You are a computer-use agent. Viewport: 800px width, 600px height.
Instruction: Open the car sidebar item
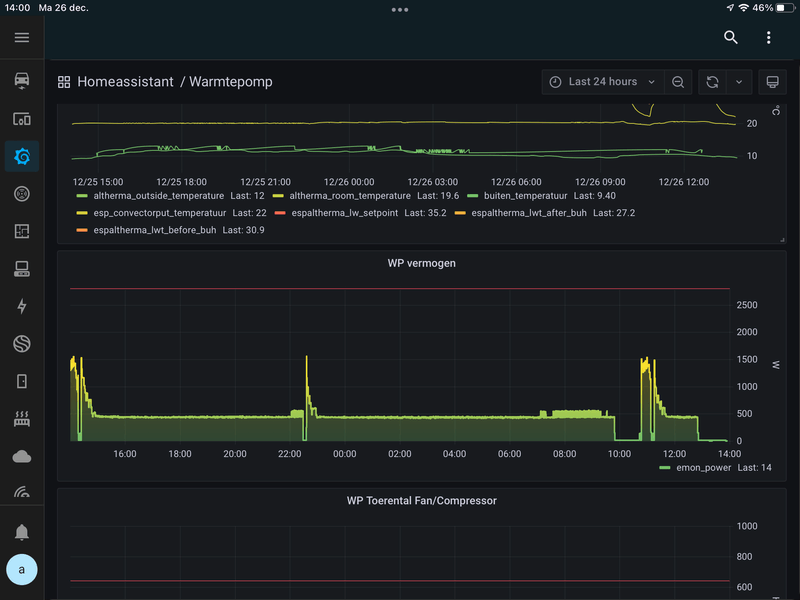(22, 80)
